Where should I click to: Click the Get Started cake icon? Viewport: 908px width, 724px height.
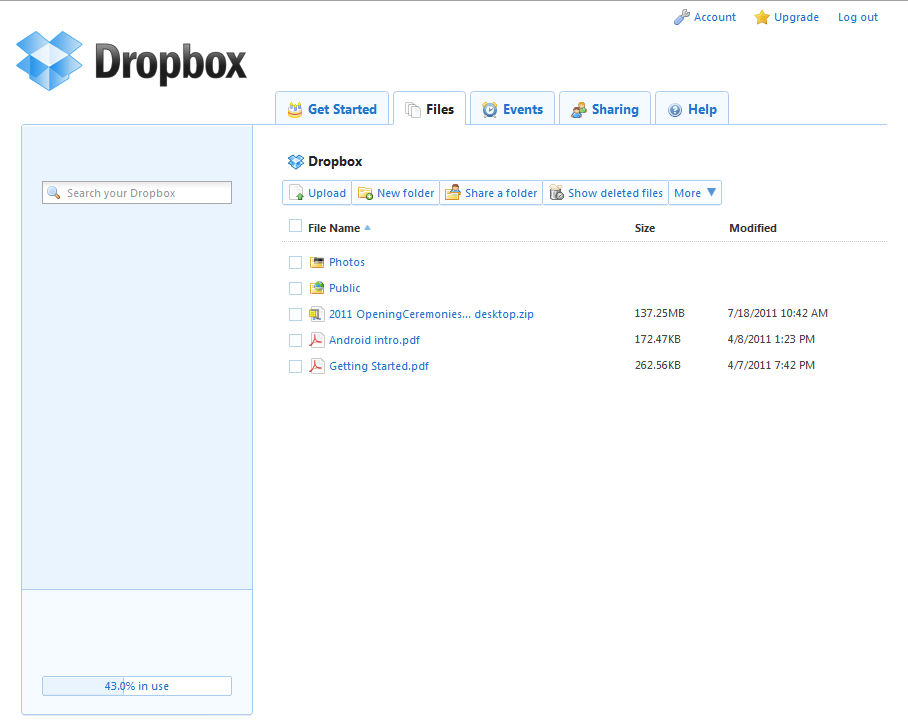pyautogui.click(x=295, y=109)
